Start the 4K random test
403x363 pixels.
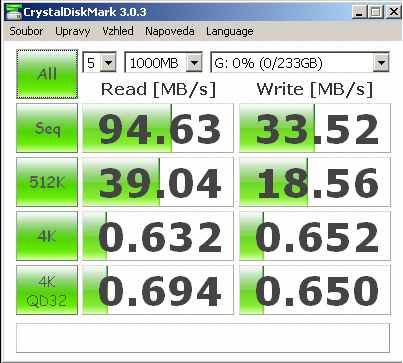(47, 236)
